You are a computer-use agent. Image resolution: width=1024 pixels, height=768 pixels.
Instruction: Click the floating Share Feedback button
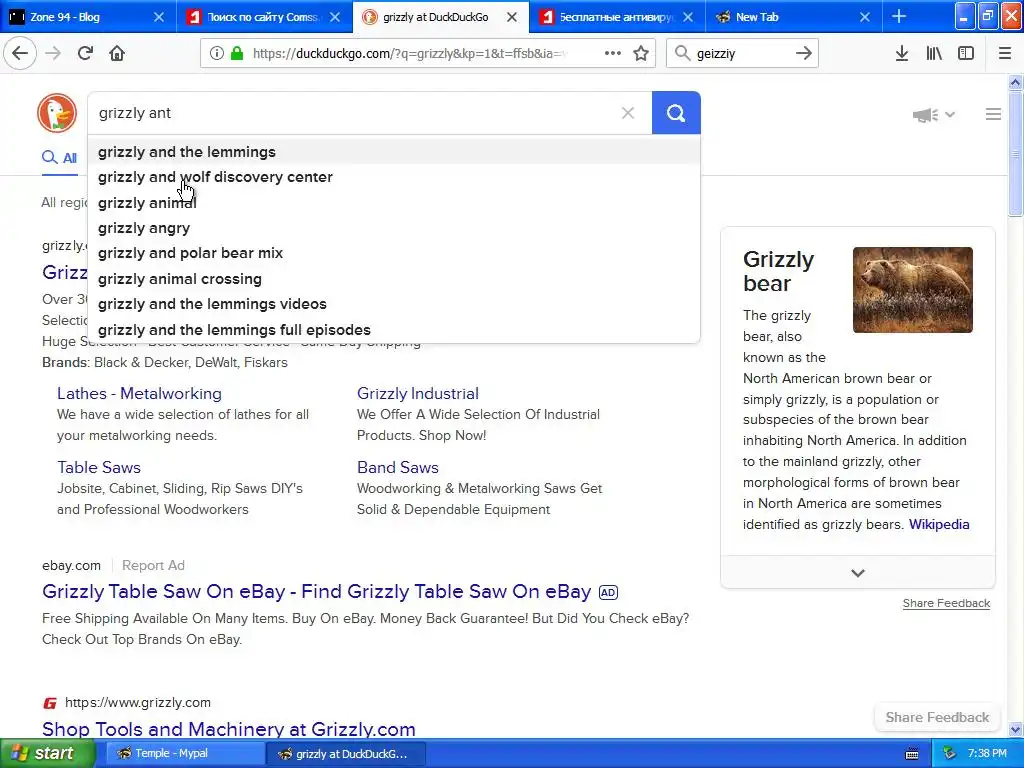coord(937,718)
